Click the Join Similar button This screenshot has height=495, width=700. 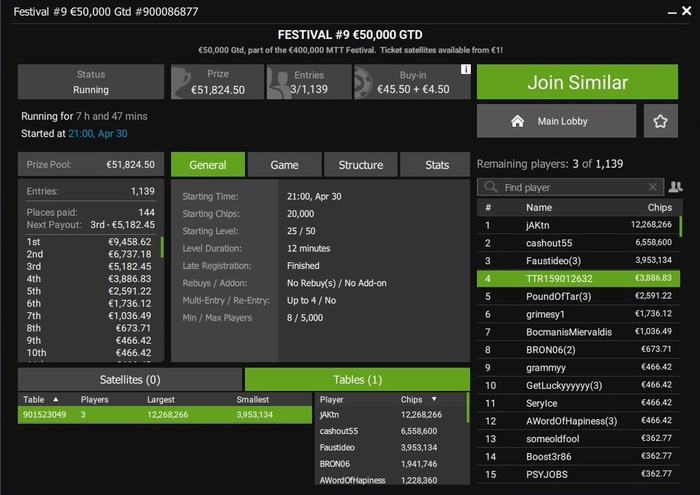point(577,82)
